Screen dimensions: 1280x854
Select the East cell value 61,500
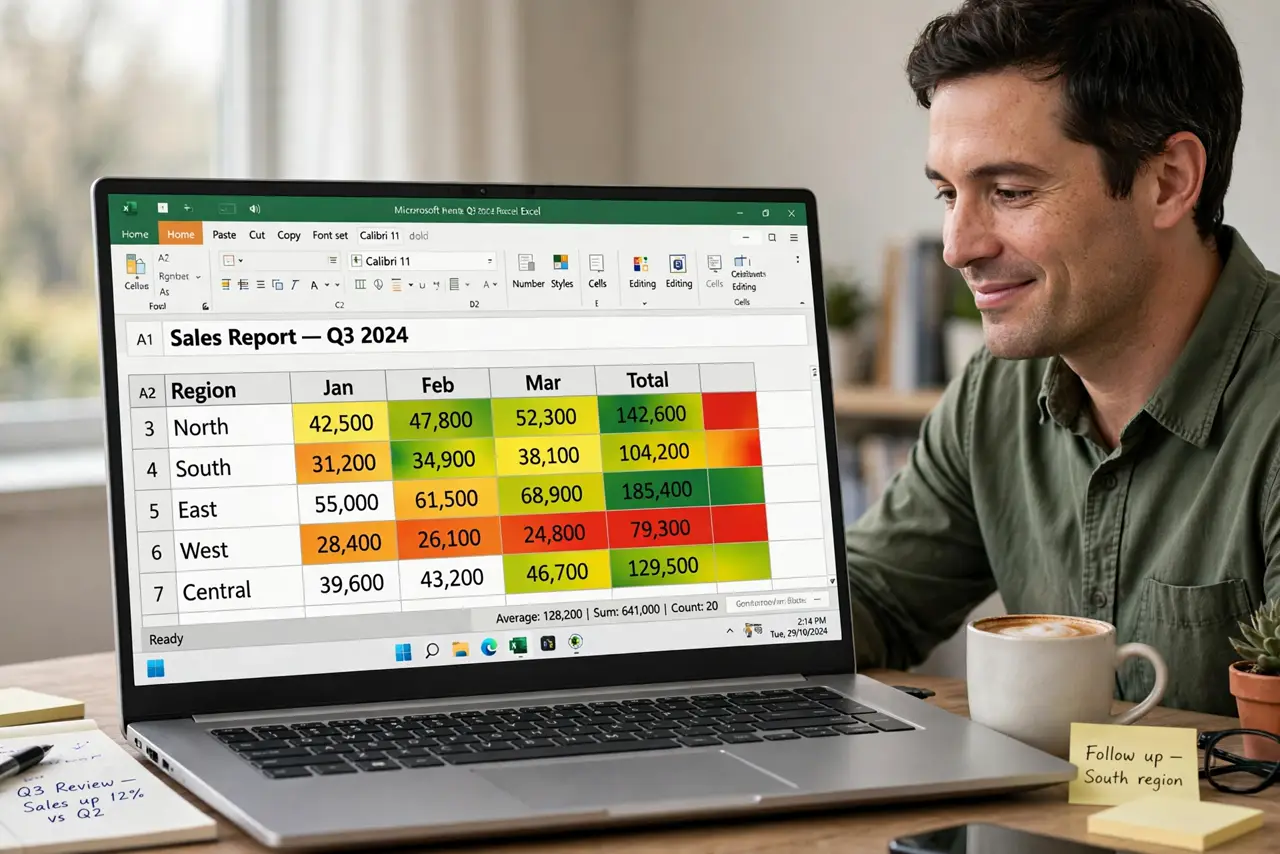[448, 499]
